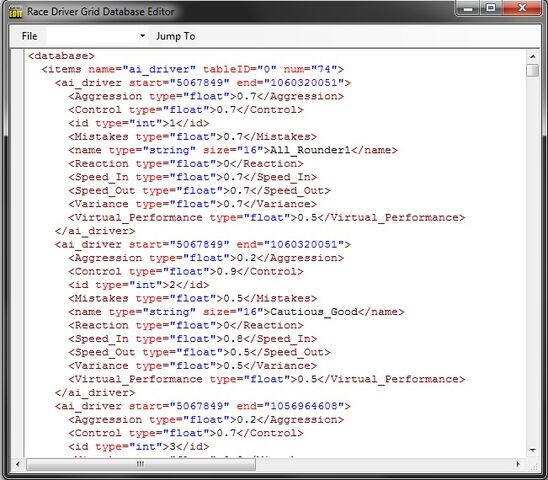Viewport: 548px width, 480px height.
Task: Open the File menu
Action: click(x=29, y=36)
